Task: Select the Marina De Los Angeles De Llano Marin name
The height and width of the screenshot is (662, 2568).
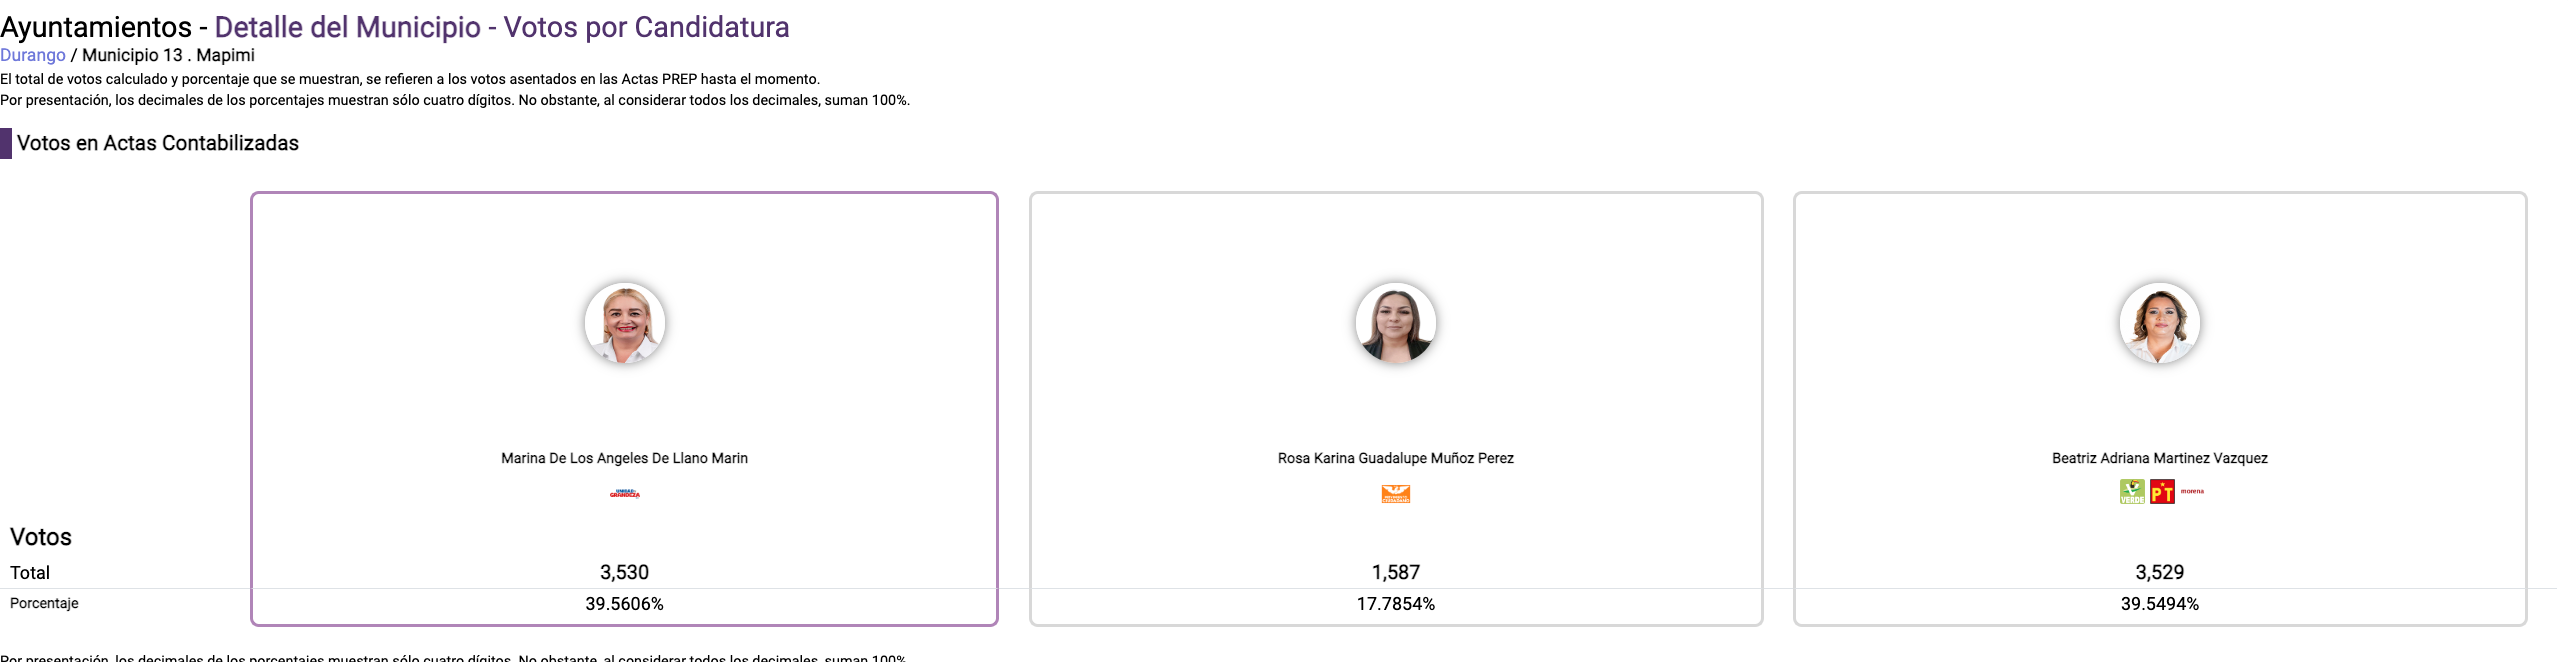Action: pos(624,458)
